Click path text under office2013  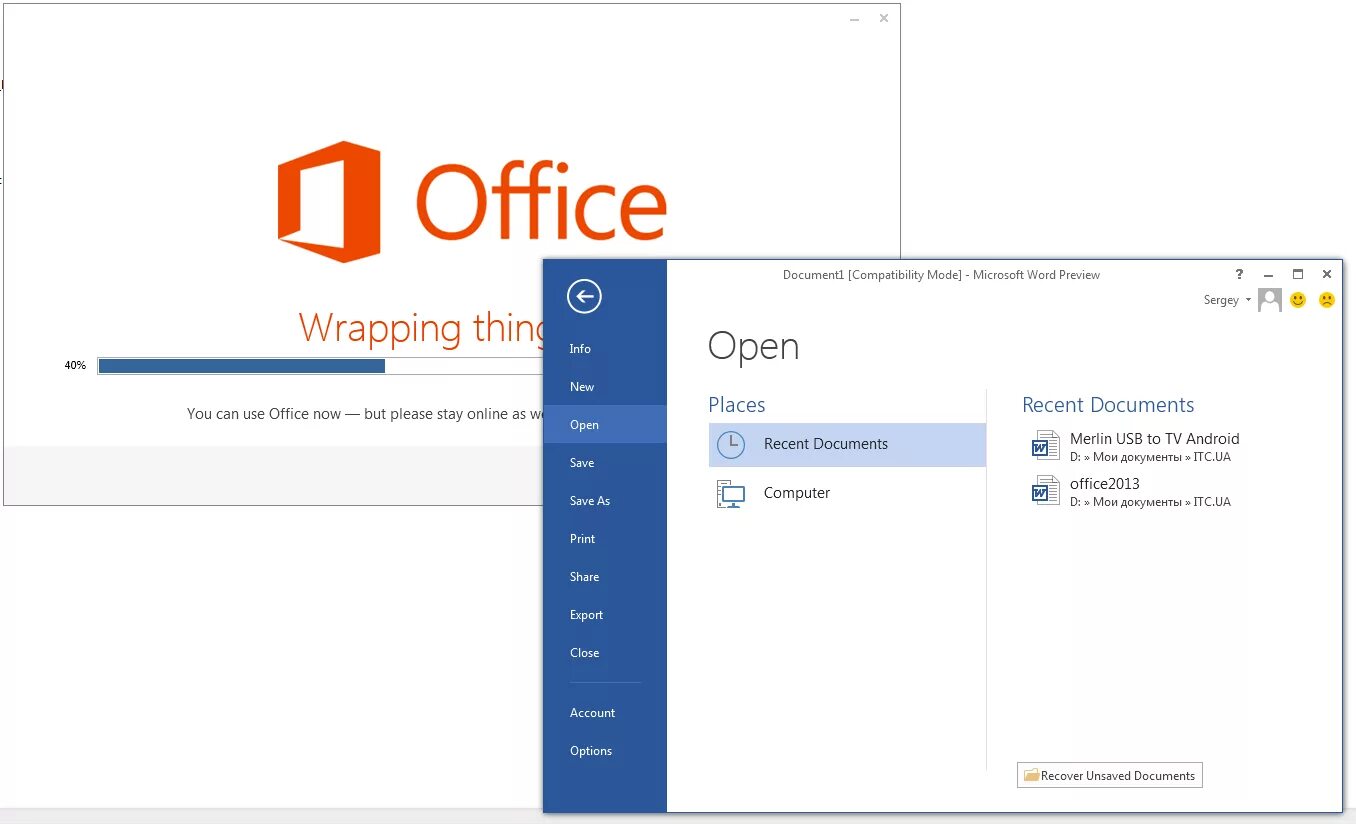(1150, 502)
